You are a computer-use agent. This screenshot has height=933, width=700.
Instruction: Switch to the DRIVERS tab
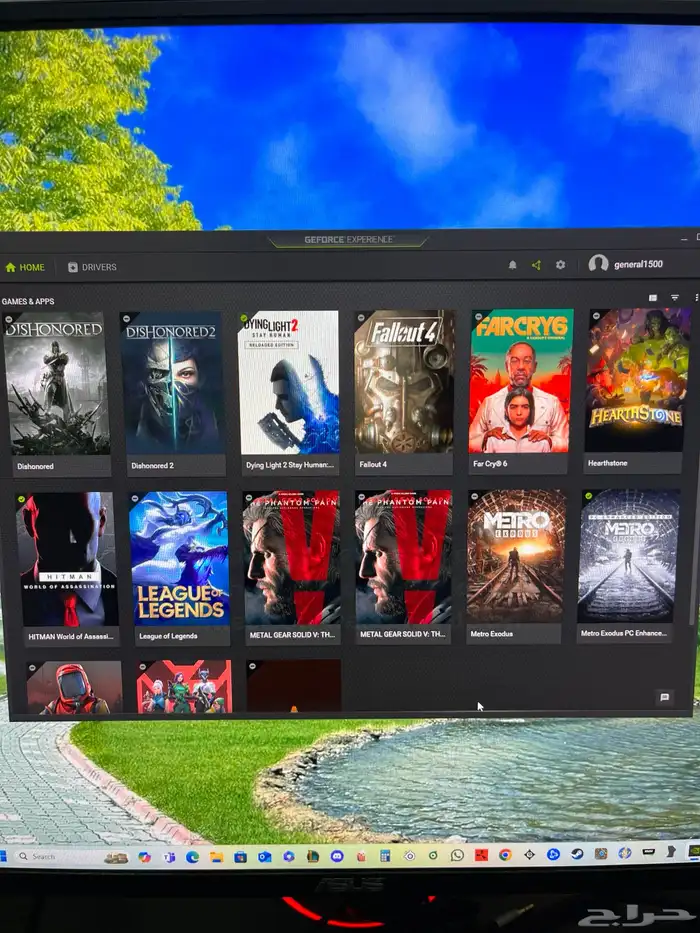(92, 267)
